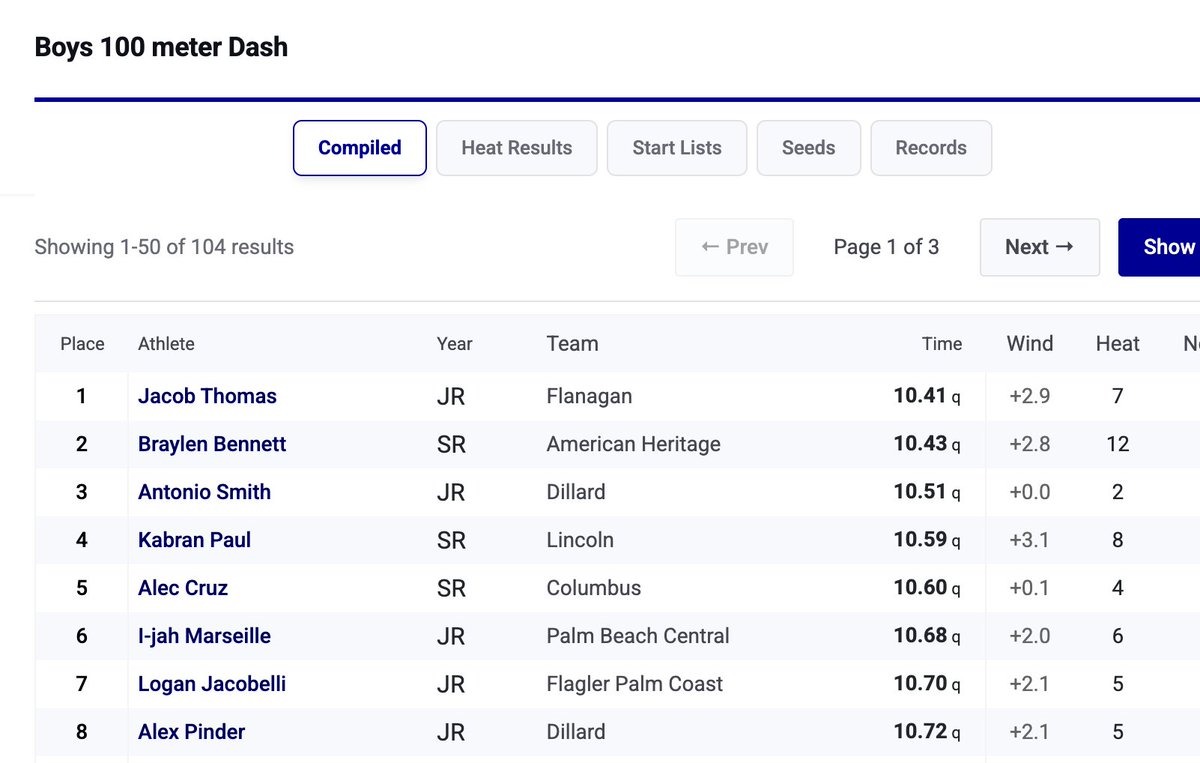Click the Boys 100 meter Dash heading
The image size is (1200, 763).
point(161,47)
